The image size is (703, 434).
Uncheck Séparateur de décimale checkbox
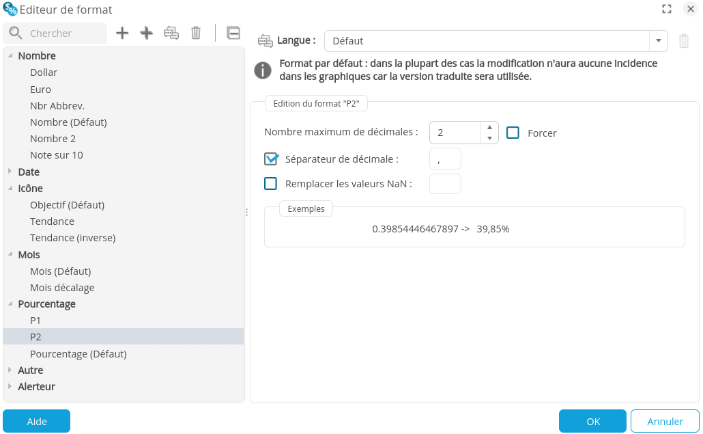(x=271, y=158)
